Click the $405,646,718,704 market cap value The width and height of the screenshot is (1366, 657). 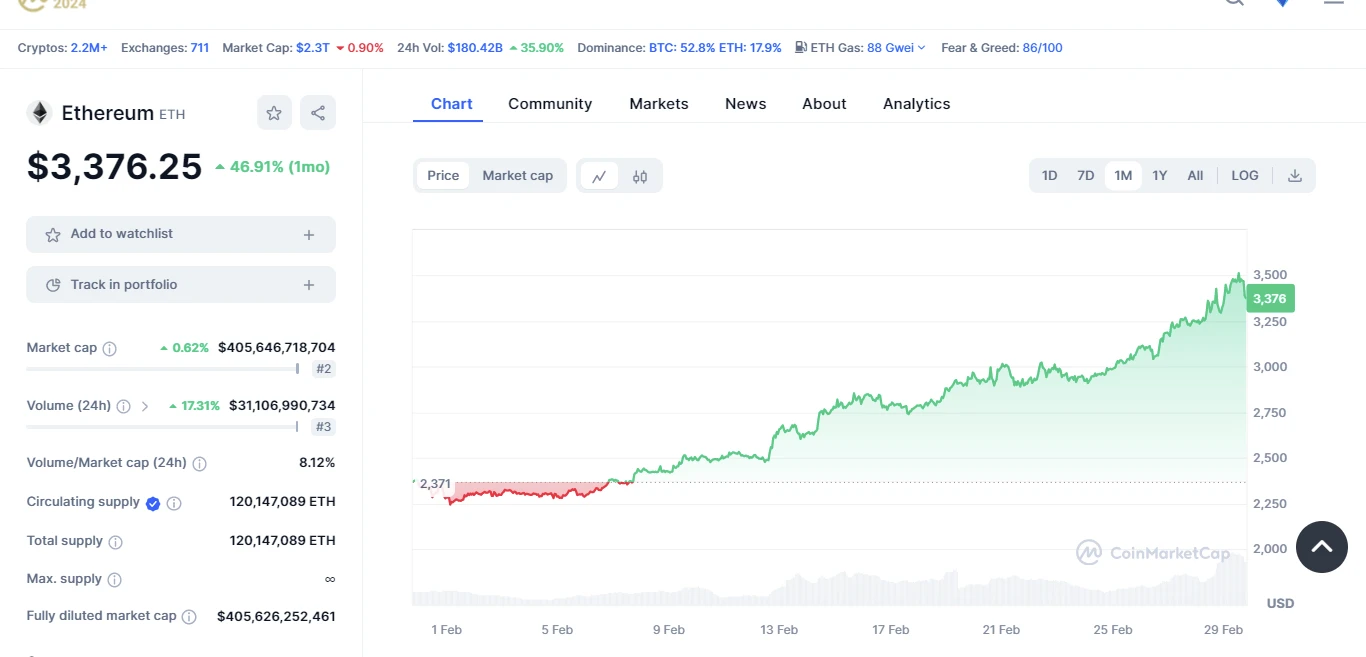click(277, 348)
